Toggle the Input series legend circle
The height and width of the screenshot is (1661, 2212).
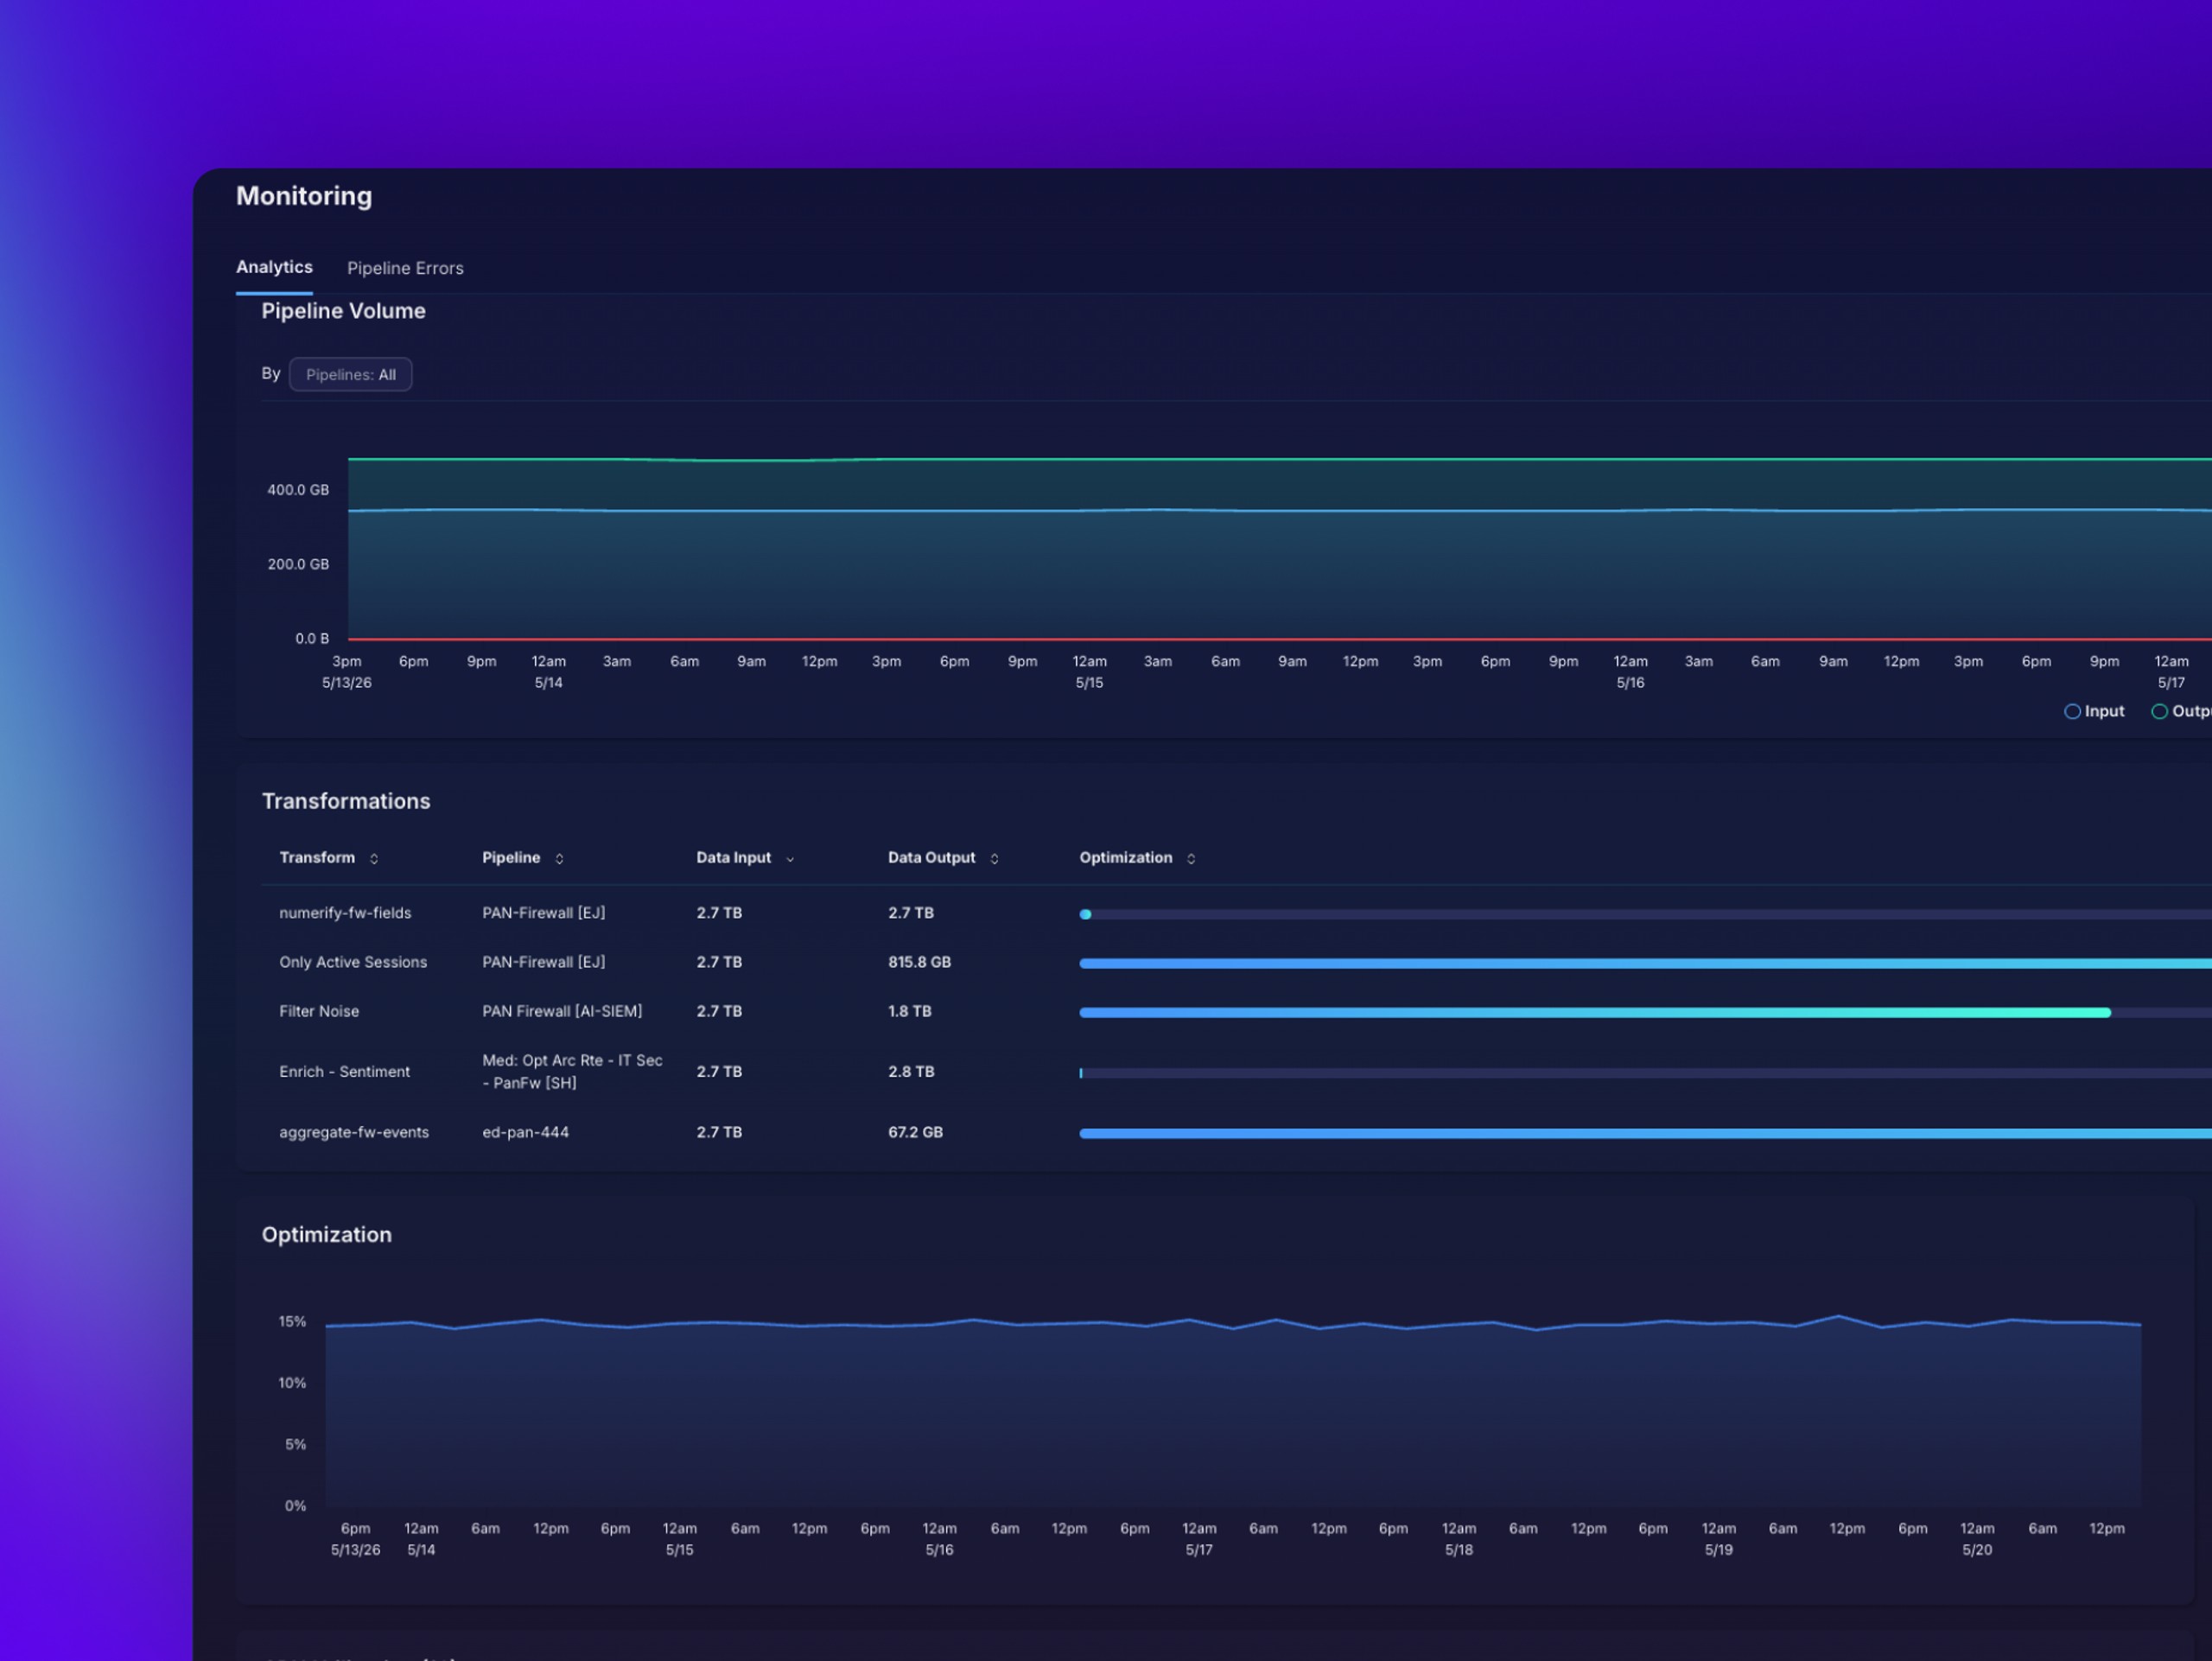(x=2072, y=712)
